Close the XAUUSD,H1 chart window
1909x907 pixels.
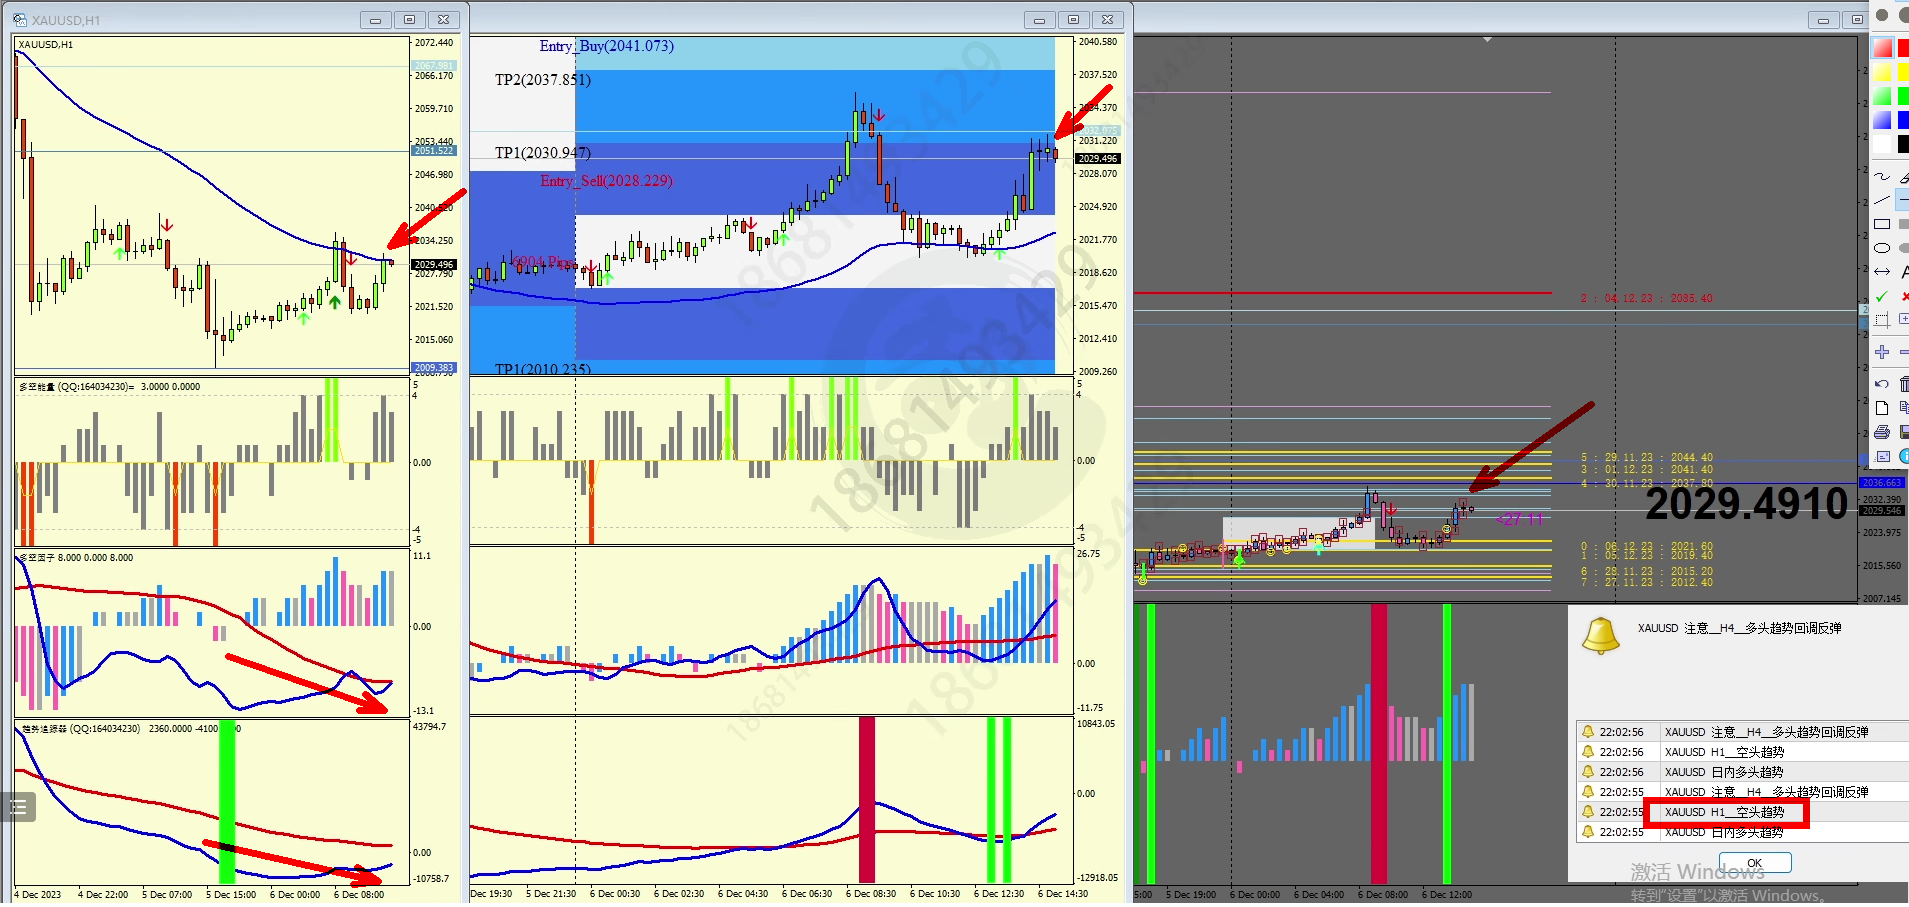pyautogui.click(x=443, y=20)
